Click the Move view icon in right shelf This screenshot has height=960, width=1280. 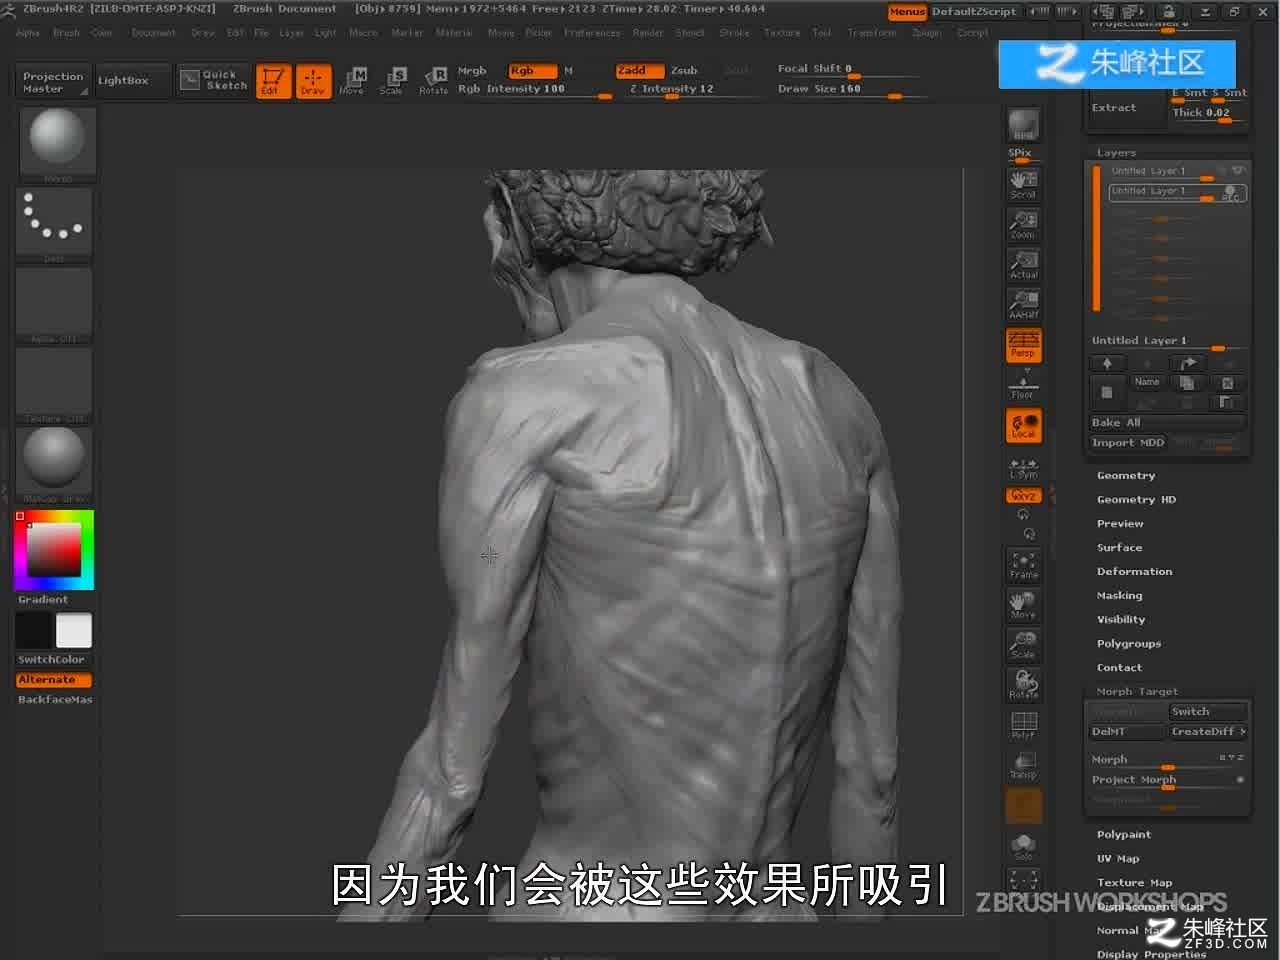coord(1023,605)
